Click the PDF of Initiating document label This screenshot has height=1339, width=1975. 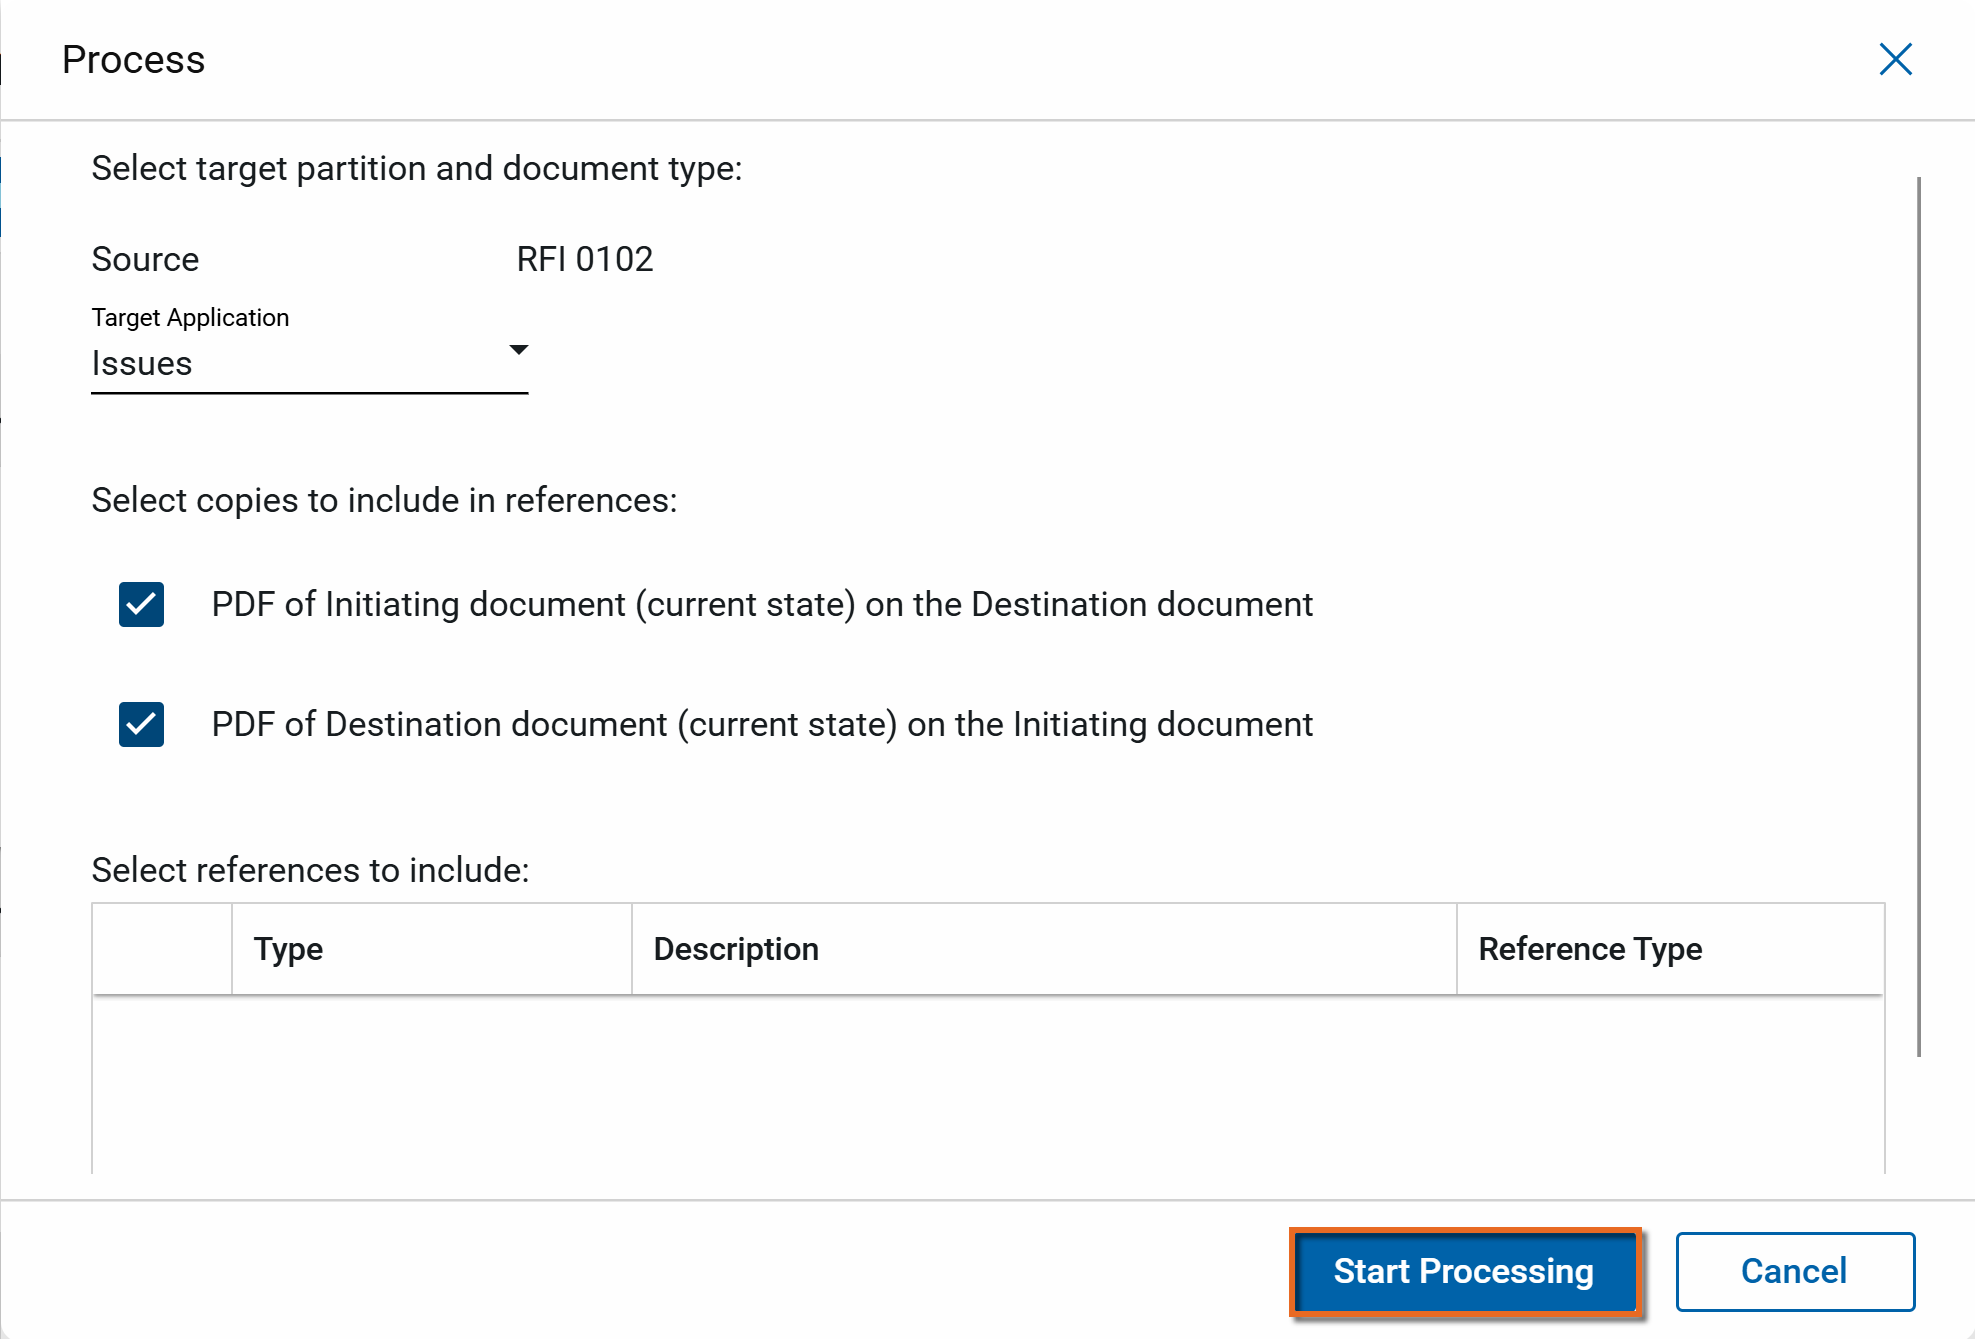pyautogui.click(x=762, y=605)
